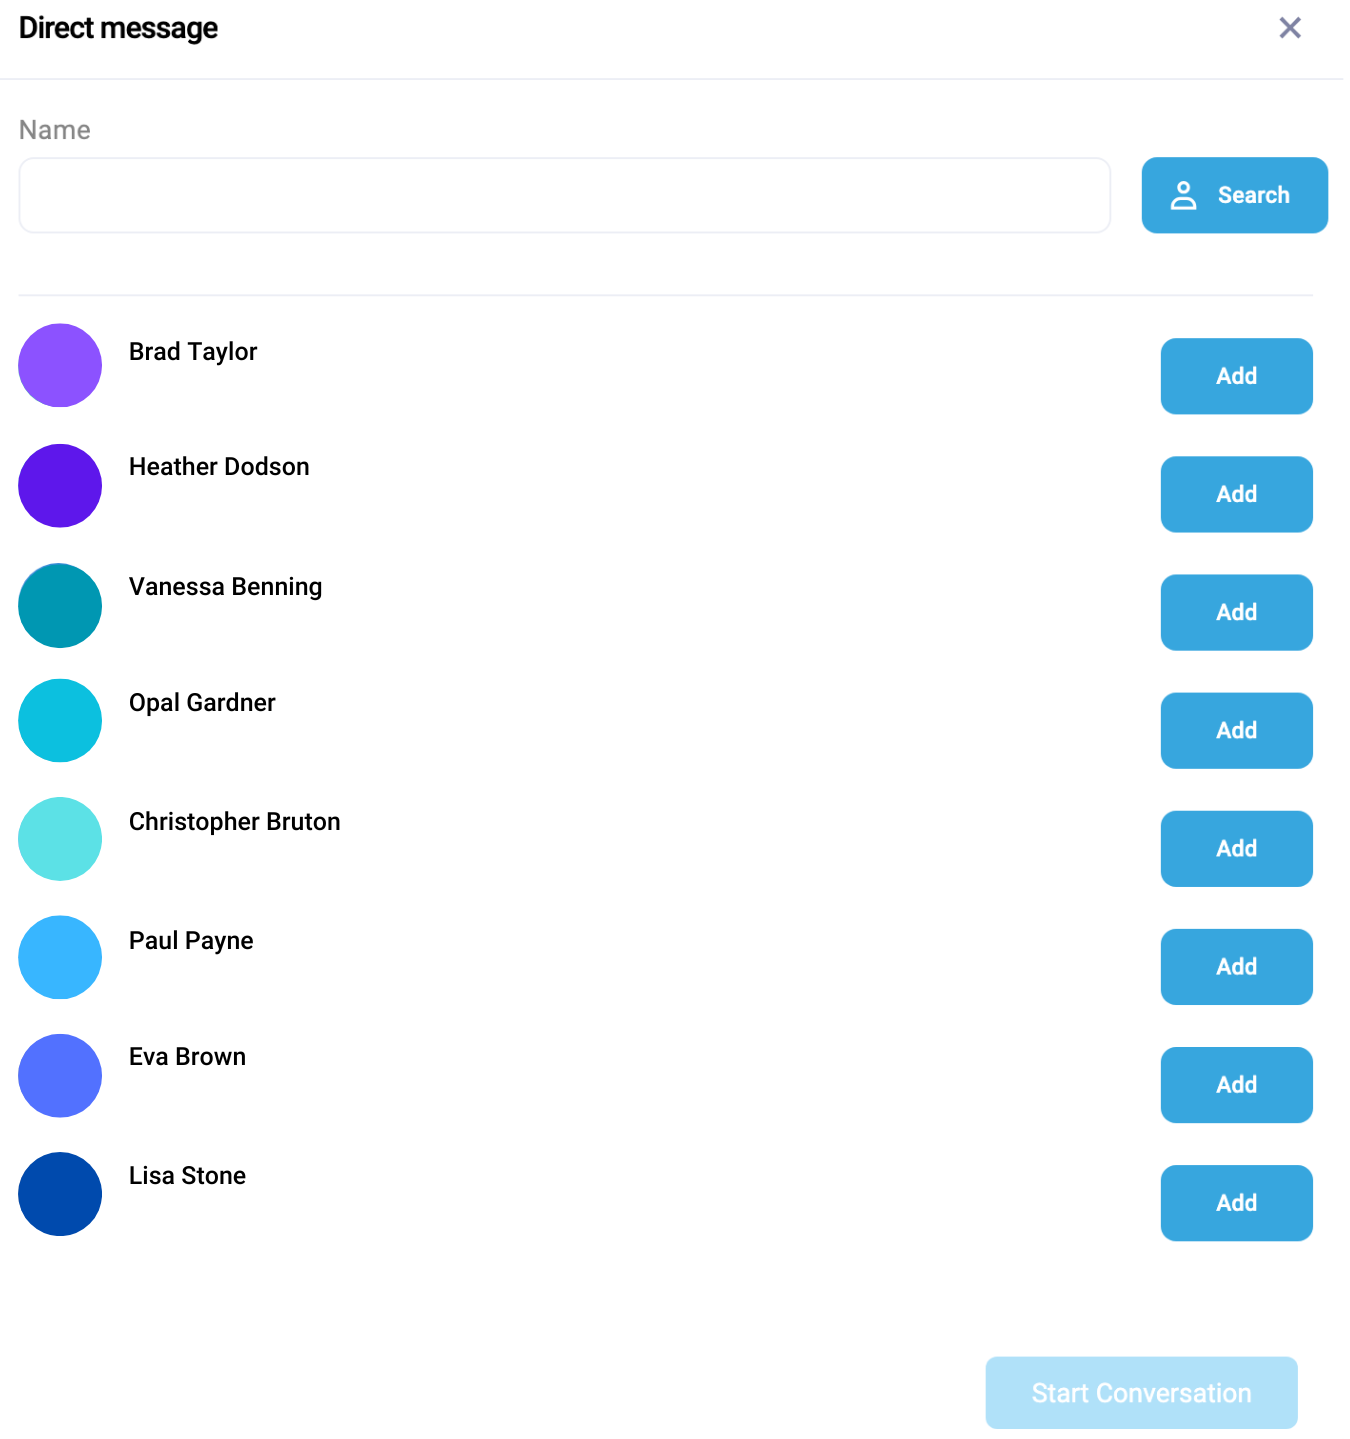Click Brad Taylor's purple avatar

click(x=60, y=365)
